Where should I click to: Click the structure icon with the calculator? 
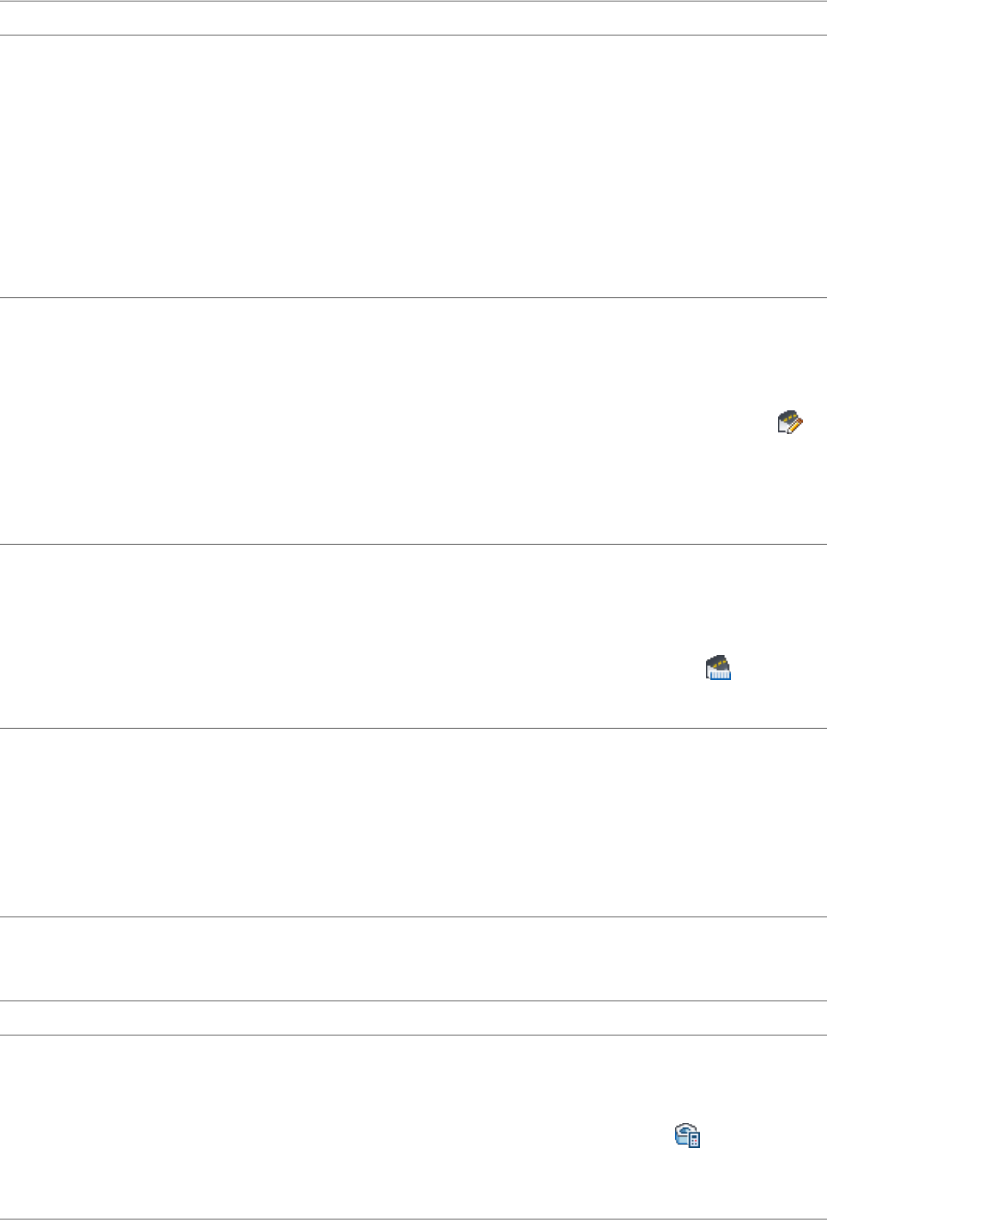[687, 1135]
